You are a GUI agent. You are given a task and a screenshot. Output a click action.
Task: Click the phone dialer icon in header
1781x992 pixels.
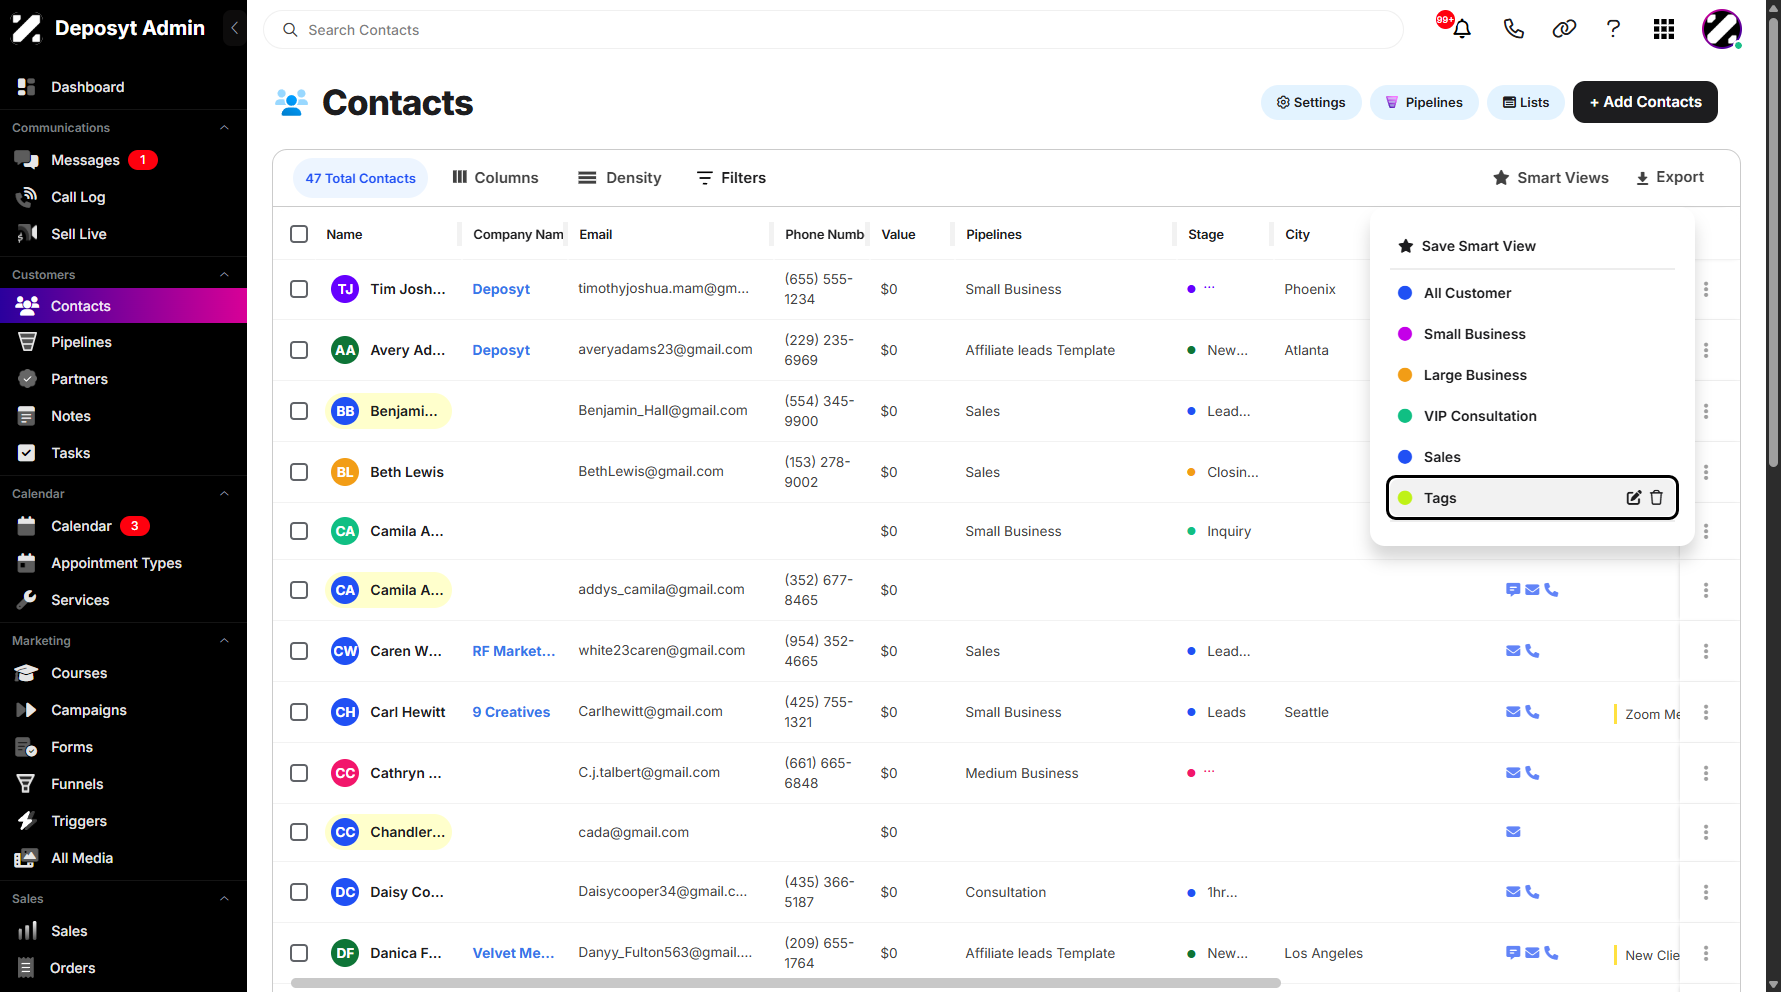pyautogui.click(x=1513, y=29)
